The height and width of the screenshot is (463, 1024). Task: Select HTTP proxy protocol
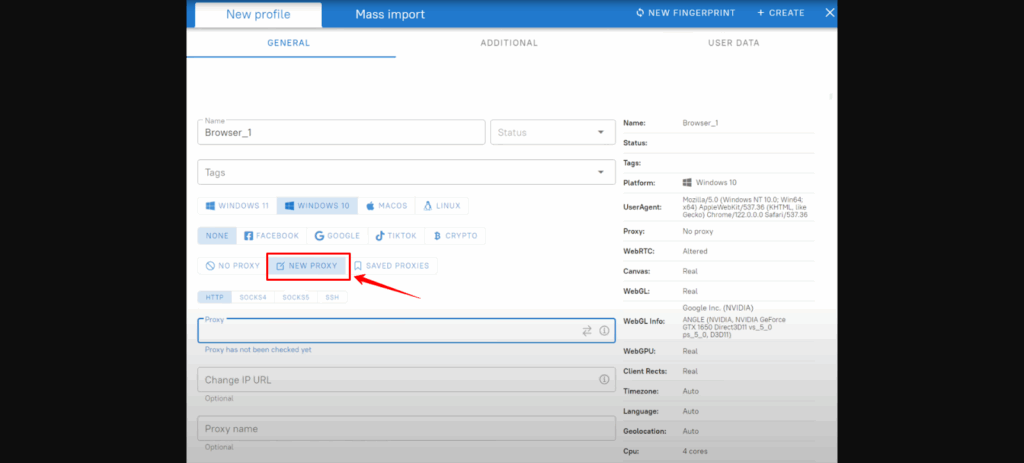215,297
